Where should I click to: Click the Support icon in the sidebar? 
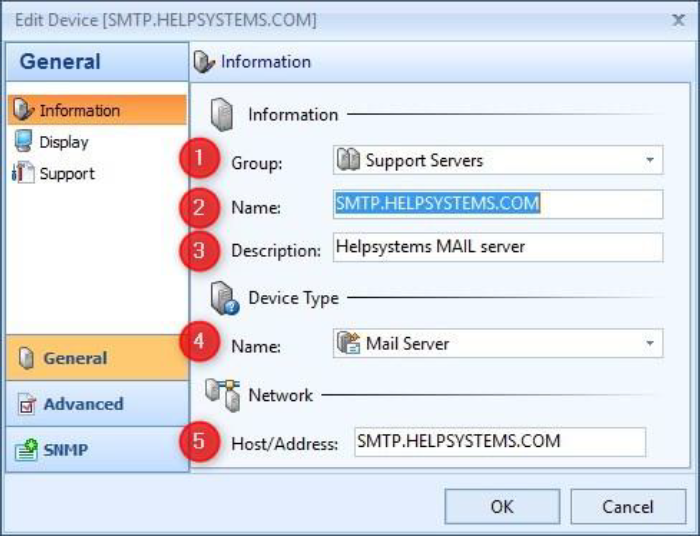point(23,173)
